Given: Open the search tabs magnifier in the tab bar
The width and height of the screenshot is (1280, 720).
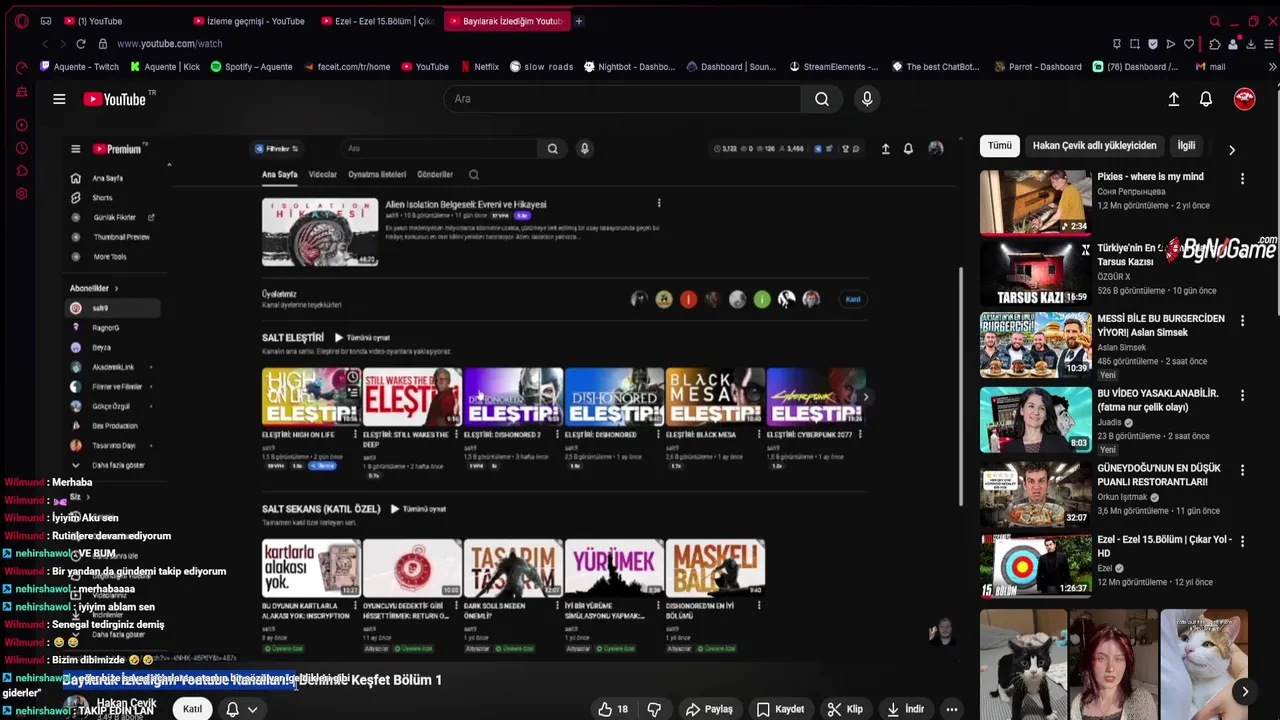Looking at the screenshot, I should pyautogui.click(x=1215, y=21).
